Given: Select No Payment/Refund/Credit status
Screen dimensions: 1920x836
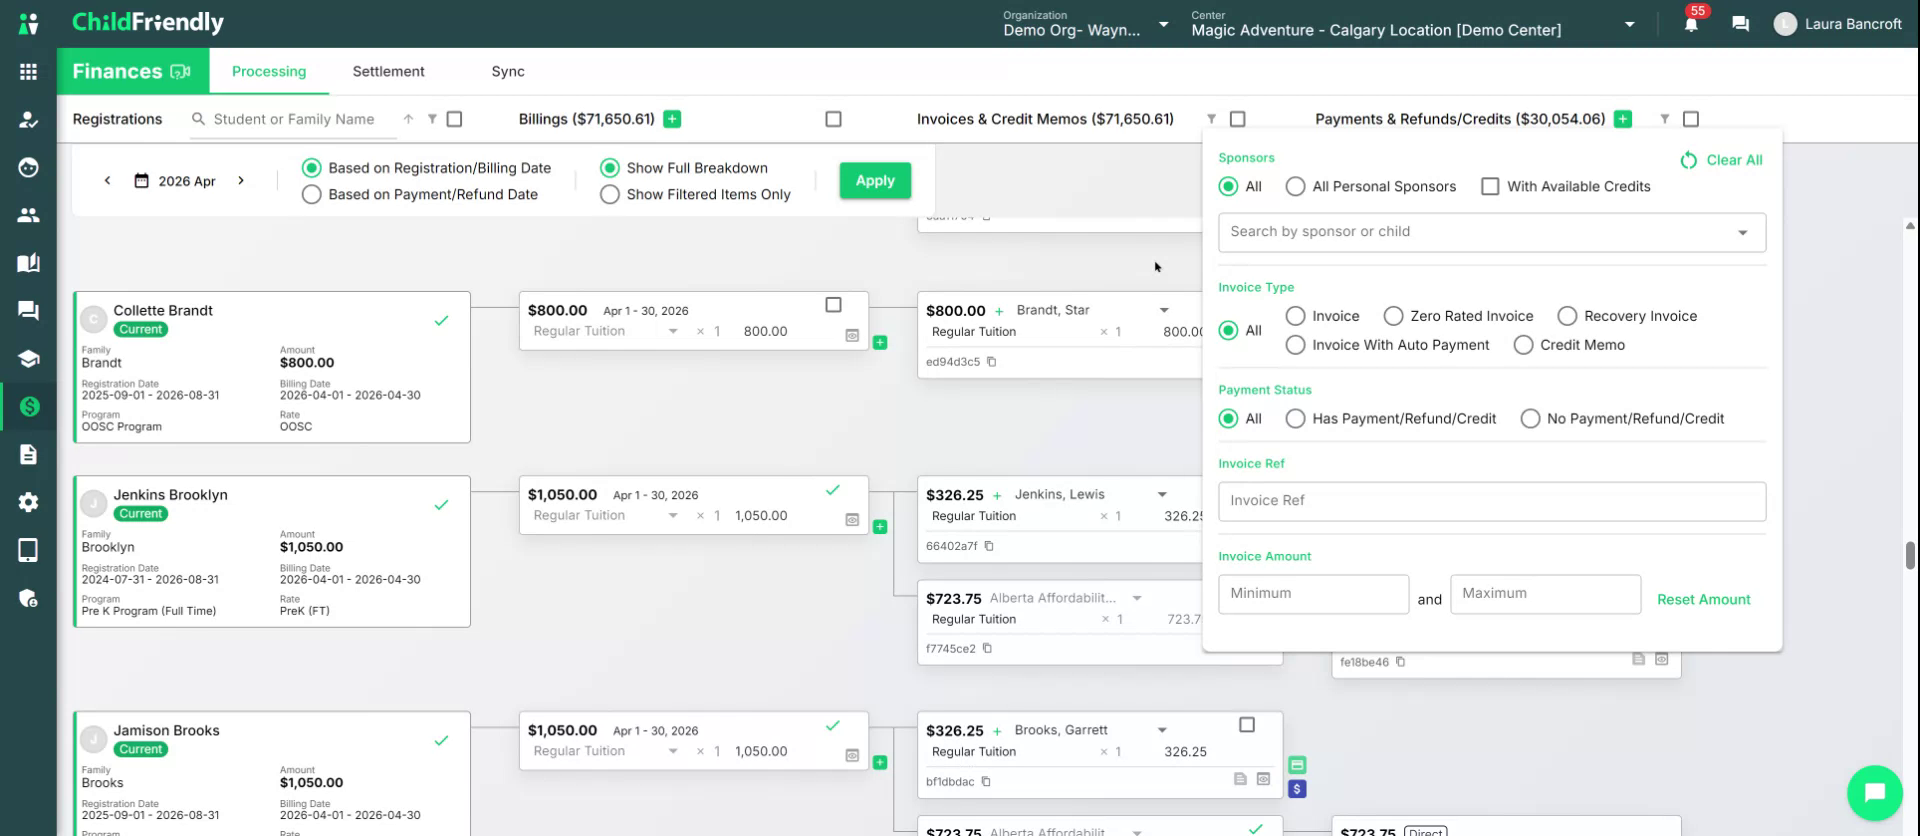Looking at the screenshot, I should [1530, 419].
